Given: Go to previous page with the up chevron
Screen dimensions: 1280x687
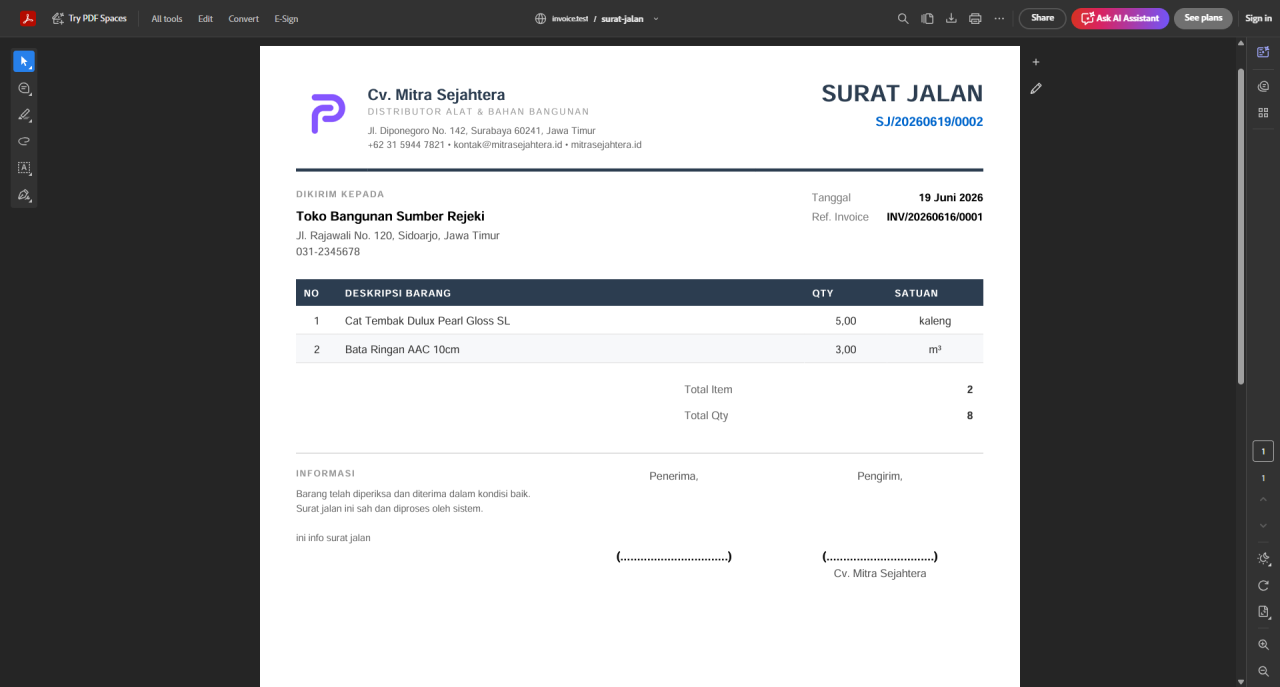Looking at the screenshot, I should point(1263,500).
